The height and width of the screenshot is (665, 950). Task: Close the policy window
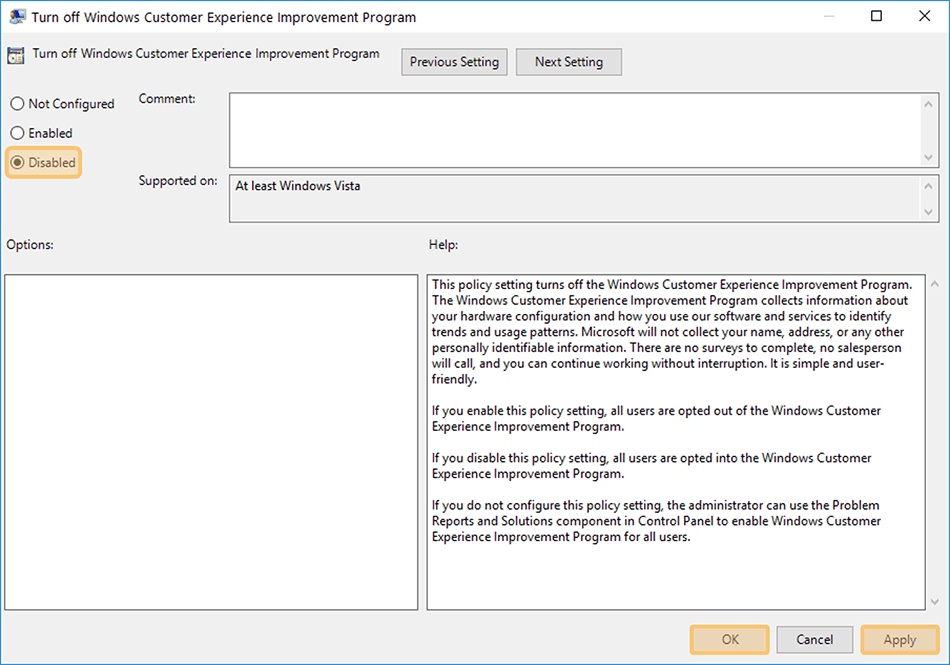tap(924, 16)
